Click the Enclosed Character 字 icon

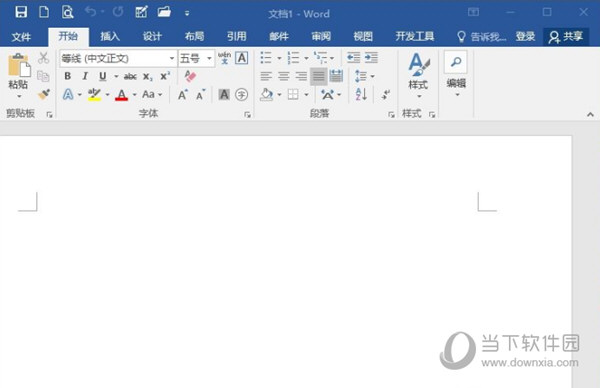241,94
